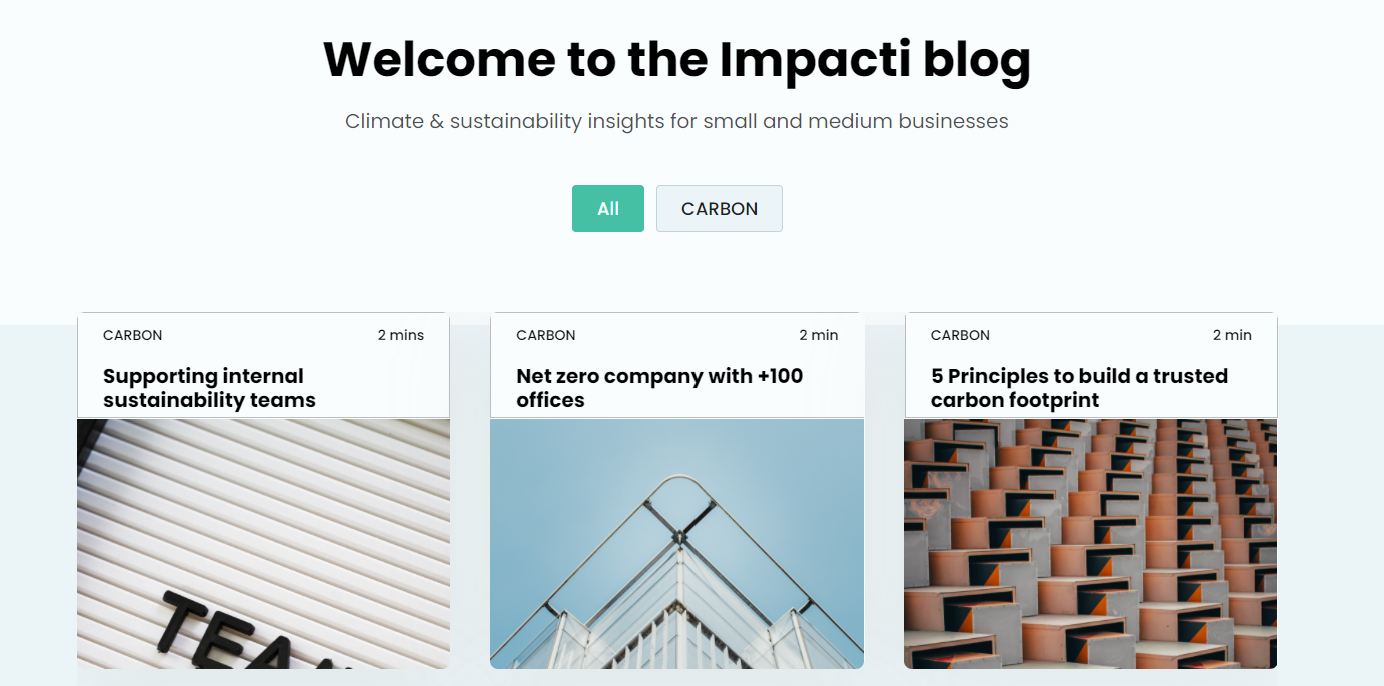The height and width of the screenshot is (686, 1384).
Task: Click the CARBON tag on the net zero card
Action: tap(547, 335)
